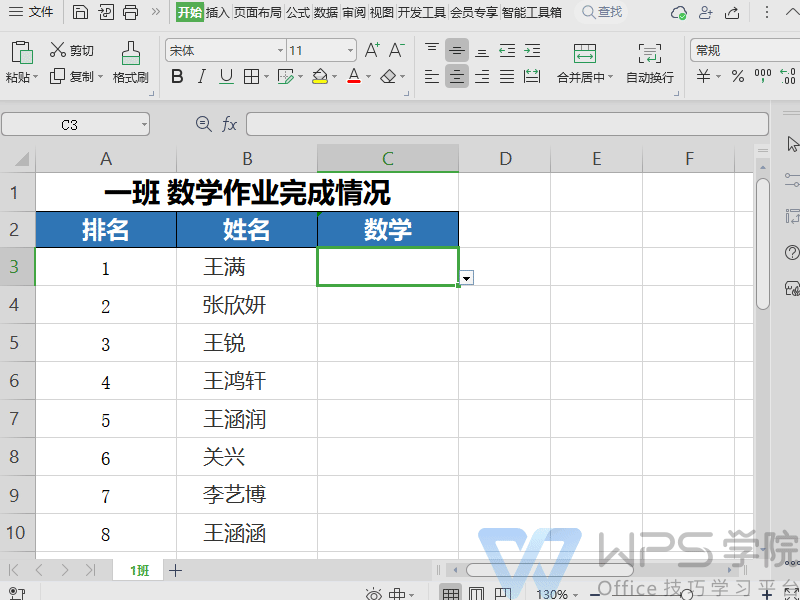
Task: Click the fx insert function icon
Action: [x=229, y=123]
